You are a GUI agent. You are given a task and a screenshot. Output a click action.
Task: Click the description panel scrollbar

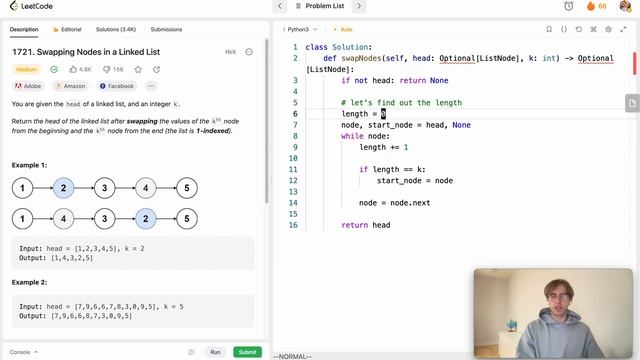(x=267, y=121)
